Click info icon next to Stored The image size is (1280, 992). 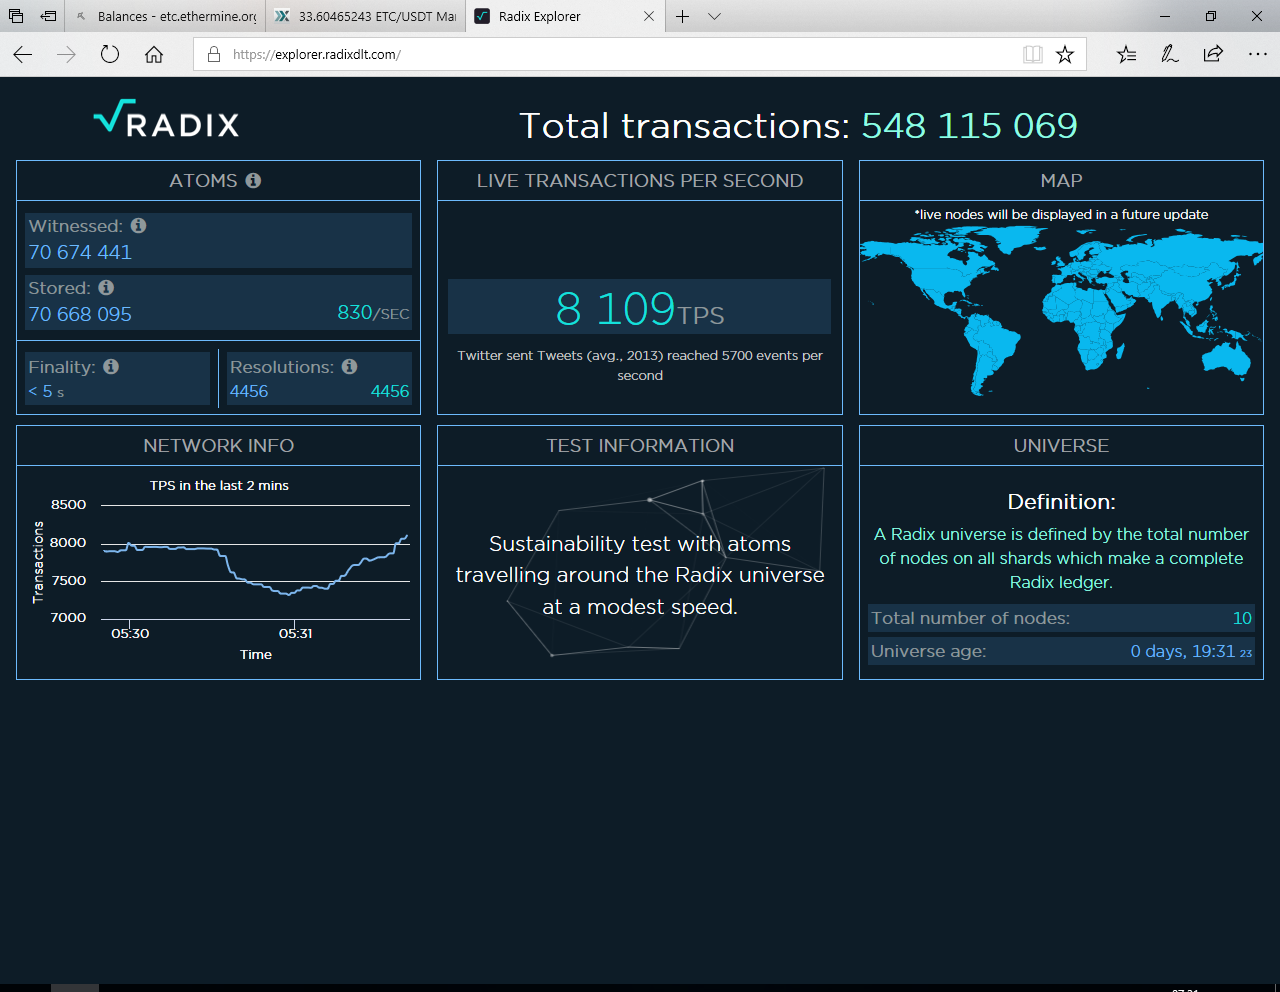point(106,288)
